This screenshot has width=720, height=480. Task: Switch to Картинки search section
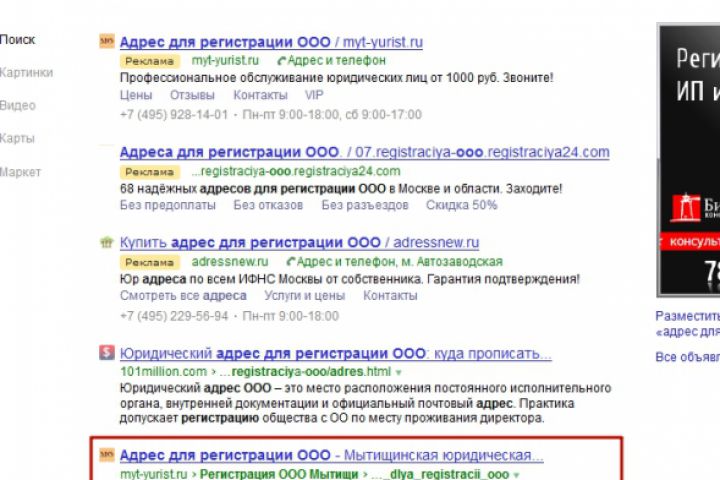[x=26, y=73]
